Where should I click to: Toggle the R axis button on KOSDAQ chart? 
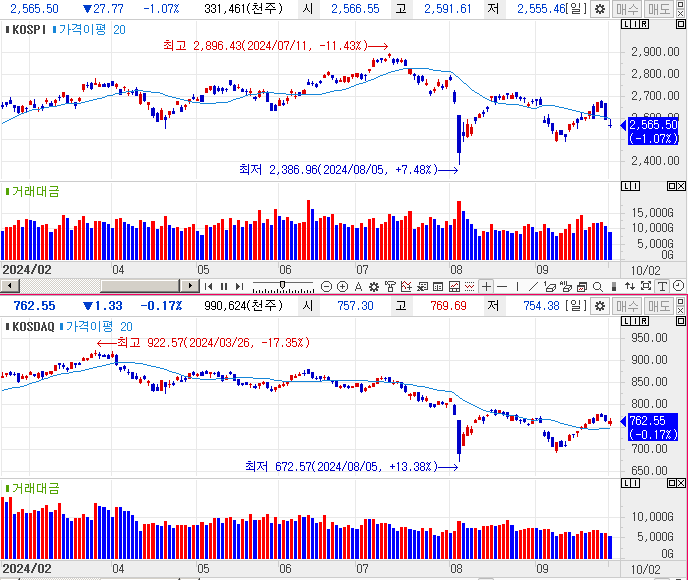(x=644, y=322)
